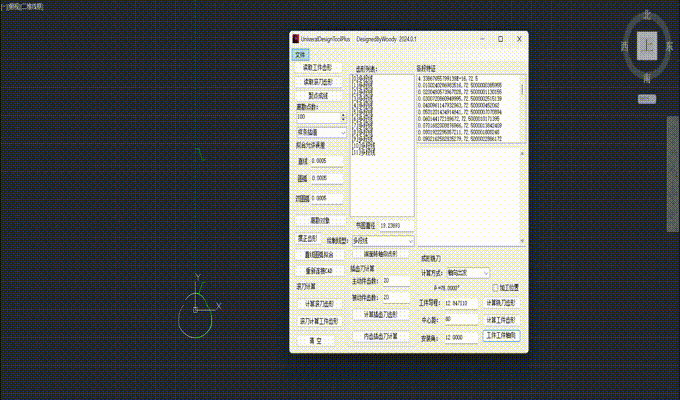
Task: Click the 内齿插齿刀计算 button
Action: 381,336
